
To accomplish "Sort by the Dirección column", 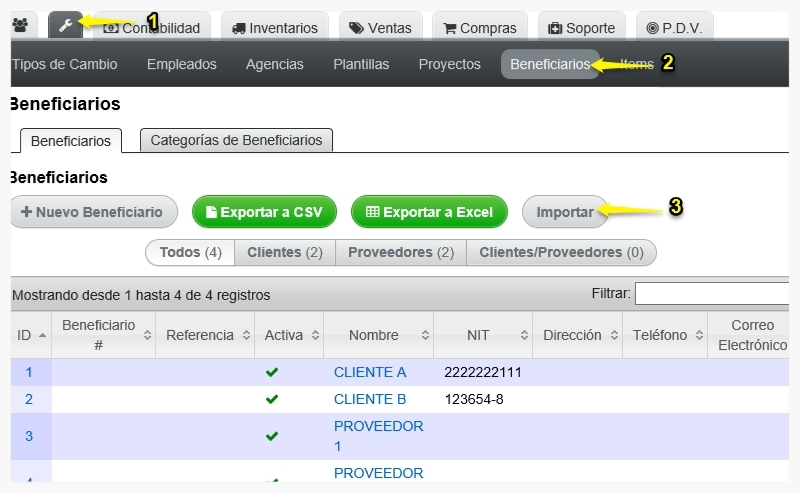I will (x=578, y=335).
